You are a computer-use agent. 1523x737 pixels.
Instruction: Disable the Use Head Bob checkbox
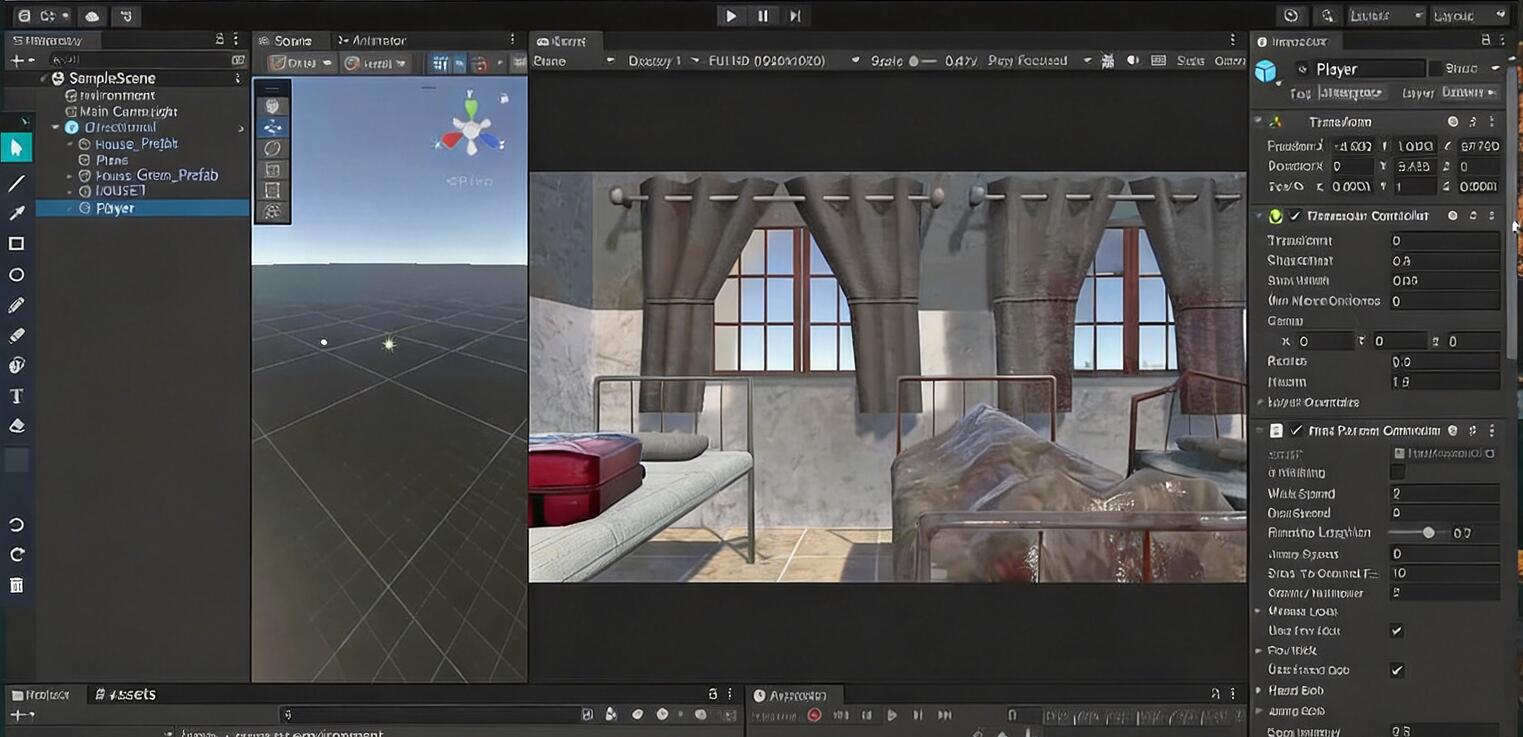click(x=1397, y=670)
